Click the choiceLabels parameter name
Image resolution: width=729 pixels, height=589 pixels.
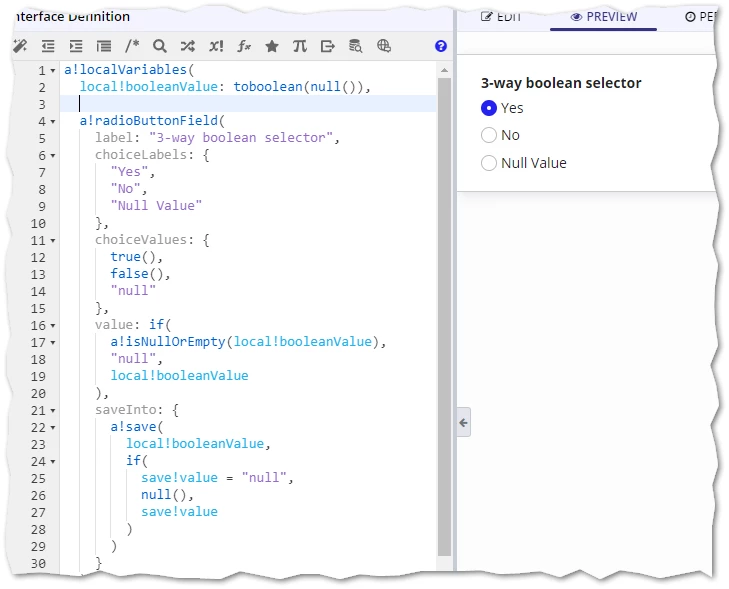click(x=141, y=155)
